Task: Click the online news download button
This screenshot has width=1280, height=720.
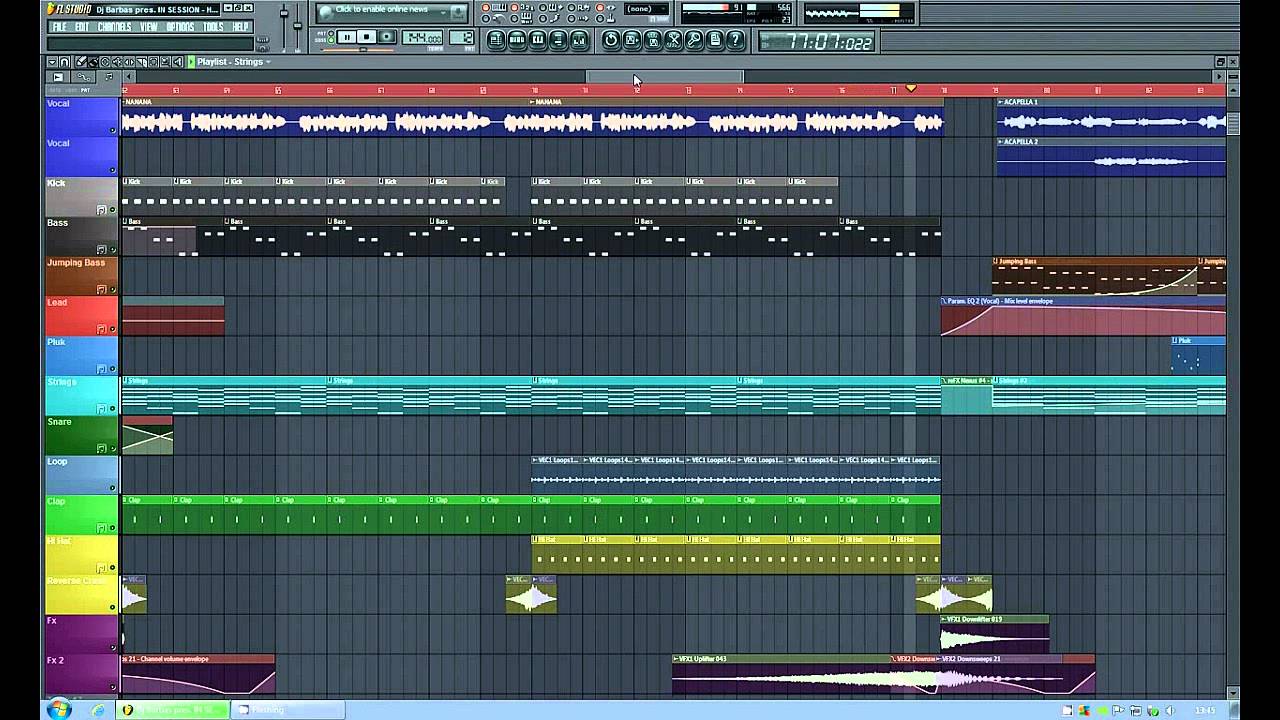Action: click(x=457, y=12)
